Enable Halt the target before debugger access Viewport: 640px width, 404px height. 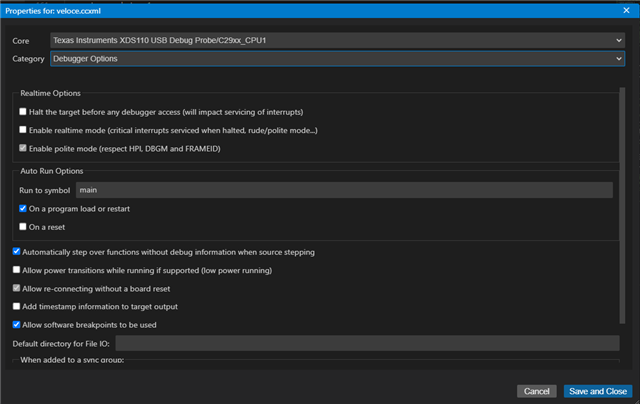(x=24, y=111)
